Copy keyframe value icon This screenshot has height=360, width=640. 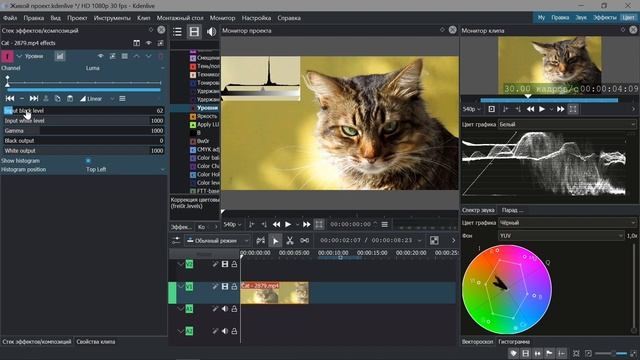(x=58, y=98)
